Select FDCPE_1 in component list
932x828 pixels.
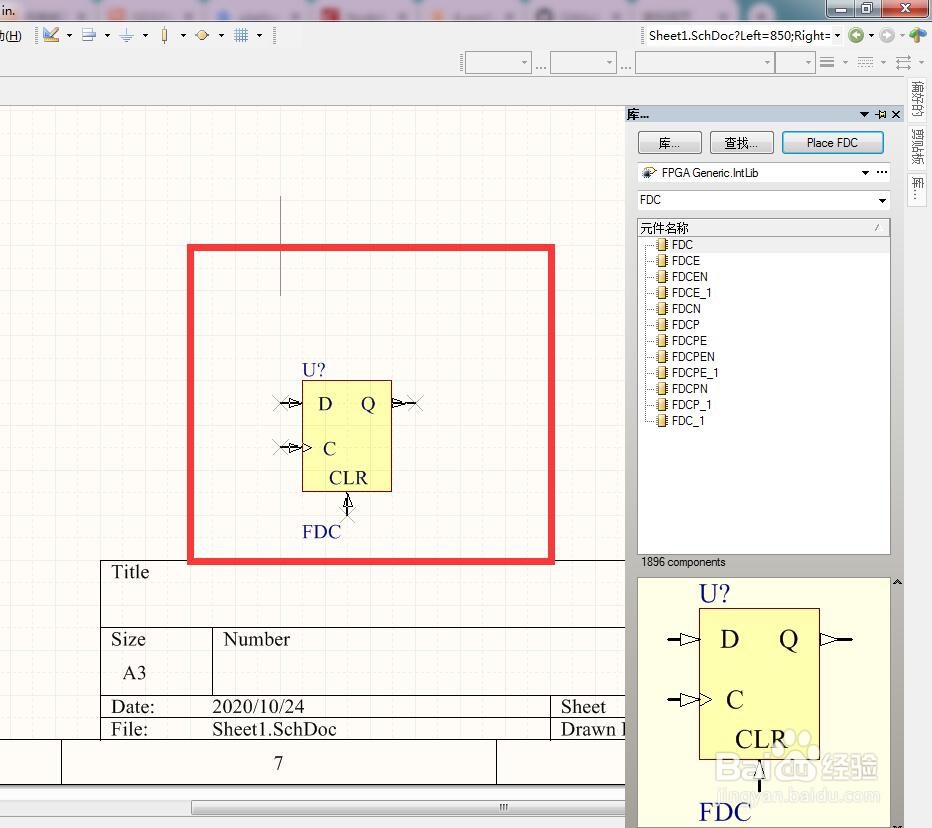[694, 373]
